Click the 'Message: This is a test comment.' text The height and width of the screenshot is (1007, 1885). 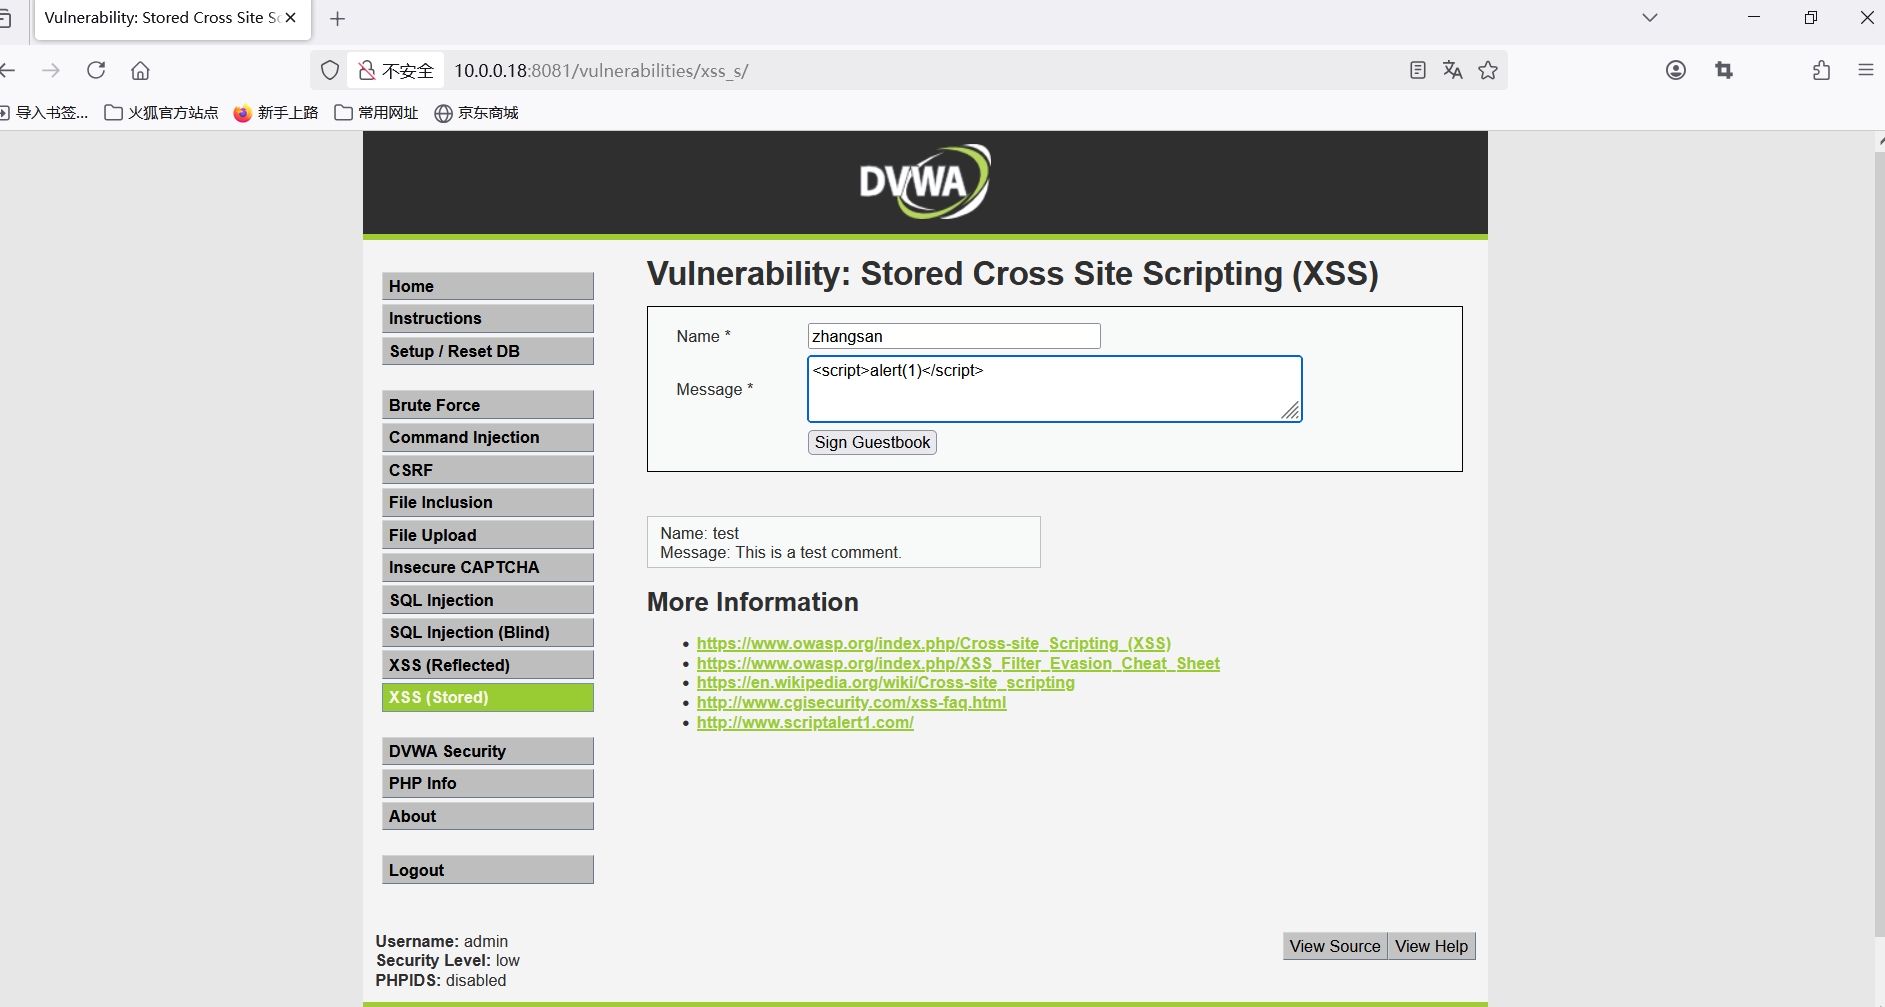coord(781,552)
